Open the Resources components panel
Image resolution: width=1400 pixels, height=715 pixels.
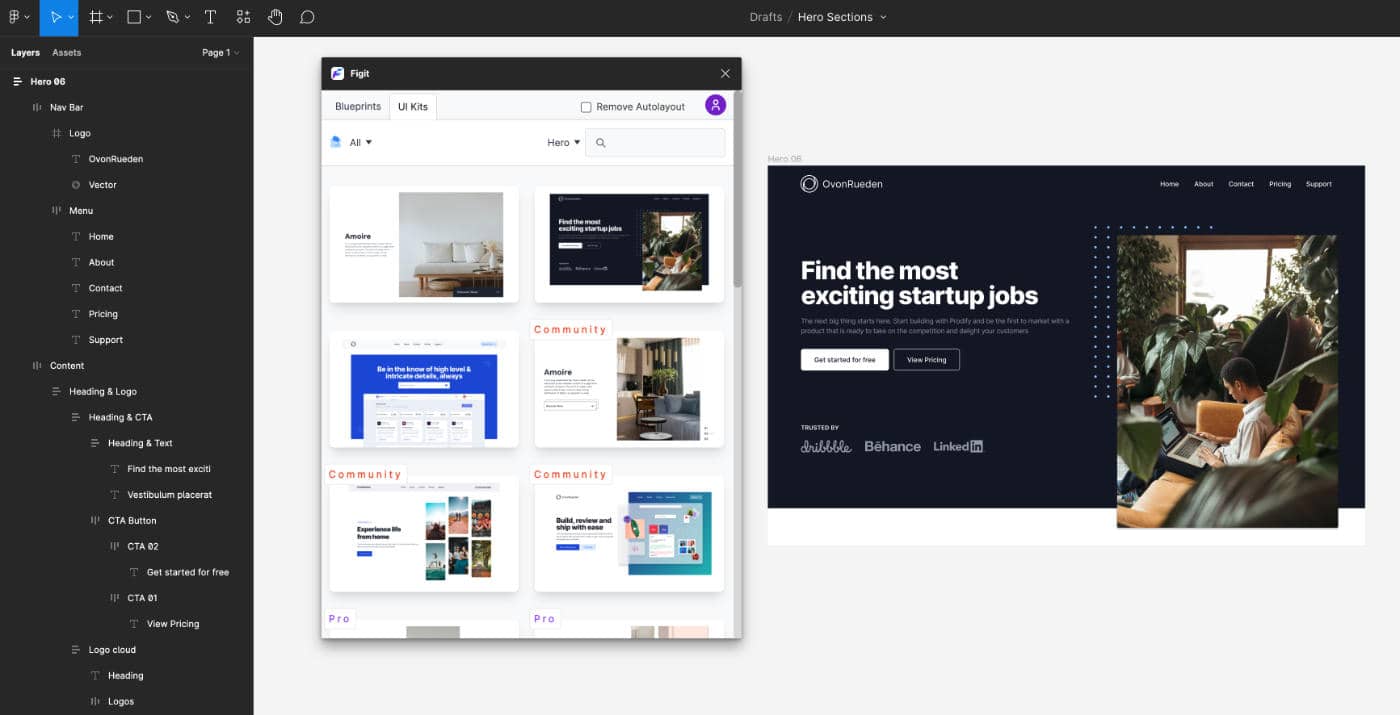242,17
